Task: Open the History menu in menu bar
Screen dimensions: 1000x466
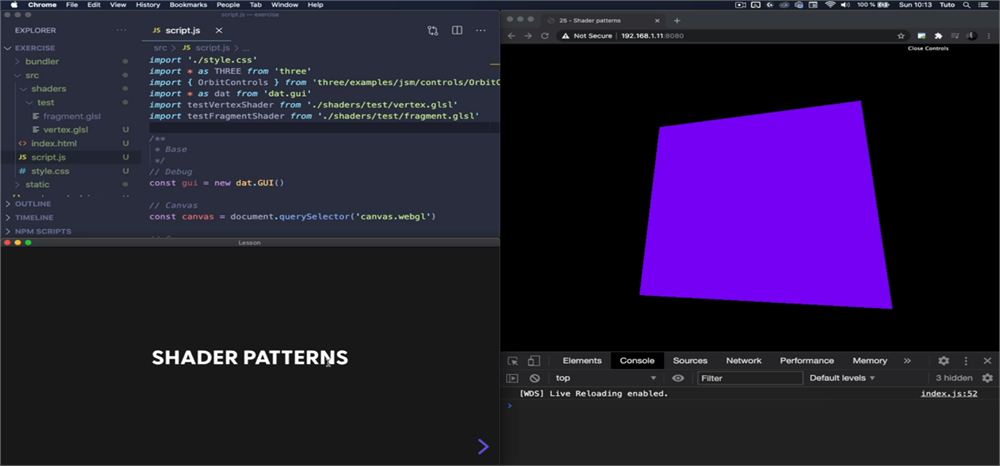Action: pyautogui.click(x=148, y=4)
